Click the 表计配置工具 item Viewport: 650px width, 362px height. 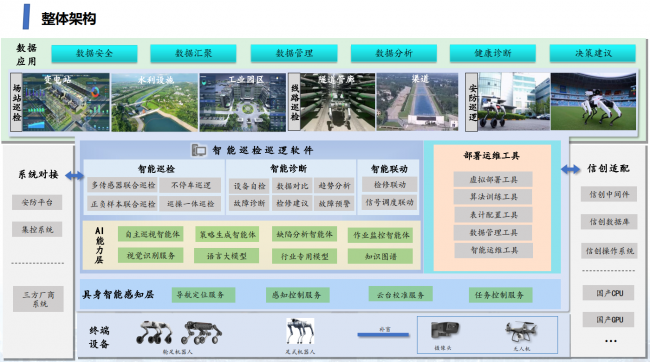pyautogui.click(x=493, y=215)
